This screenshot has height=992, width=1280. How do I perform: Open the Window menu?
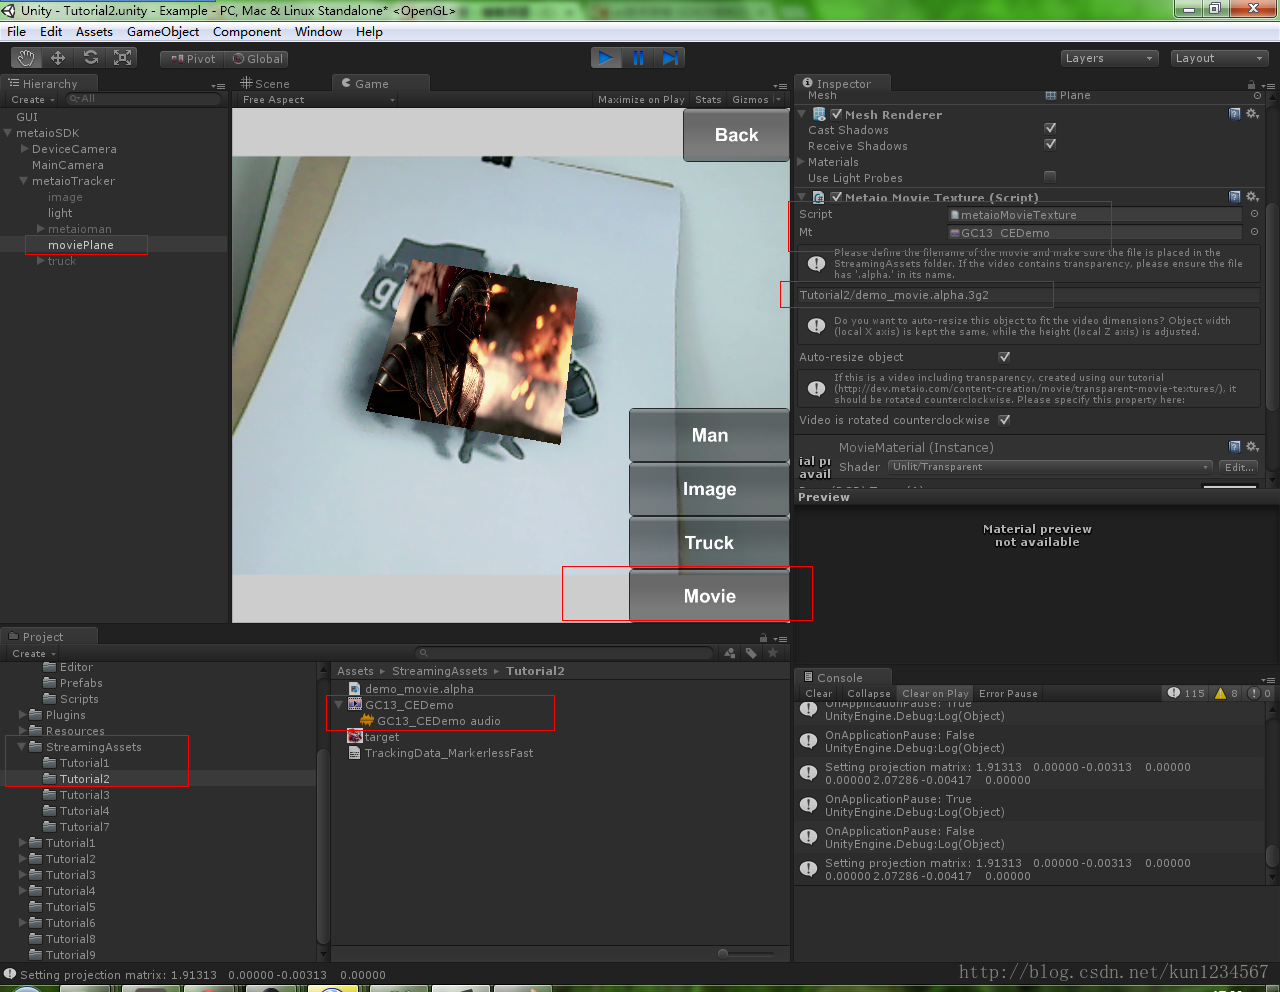(319, 32)
